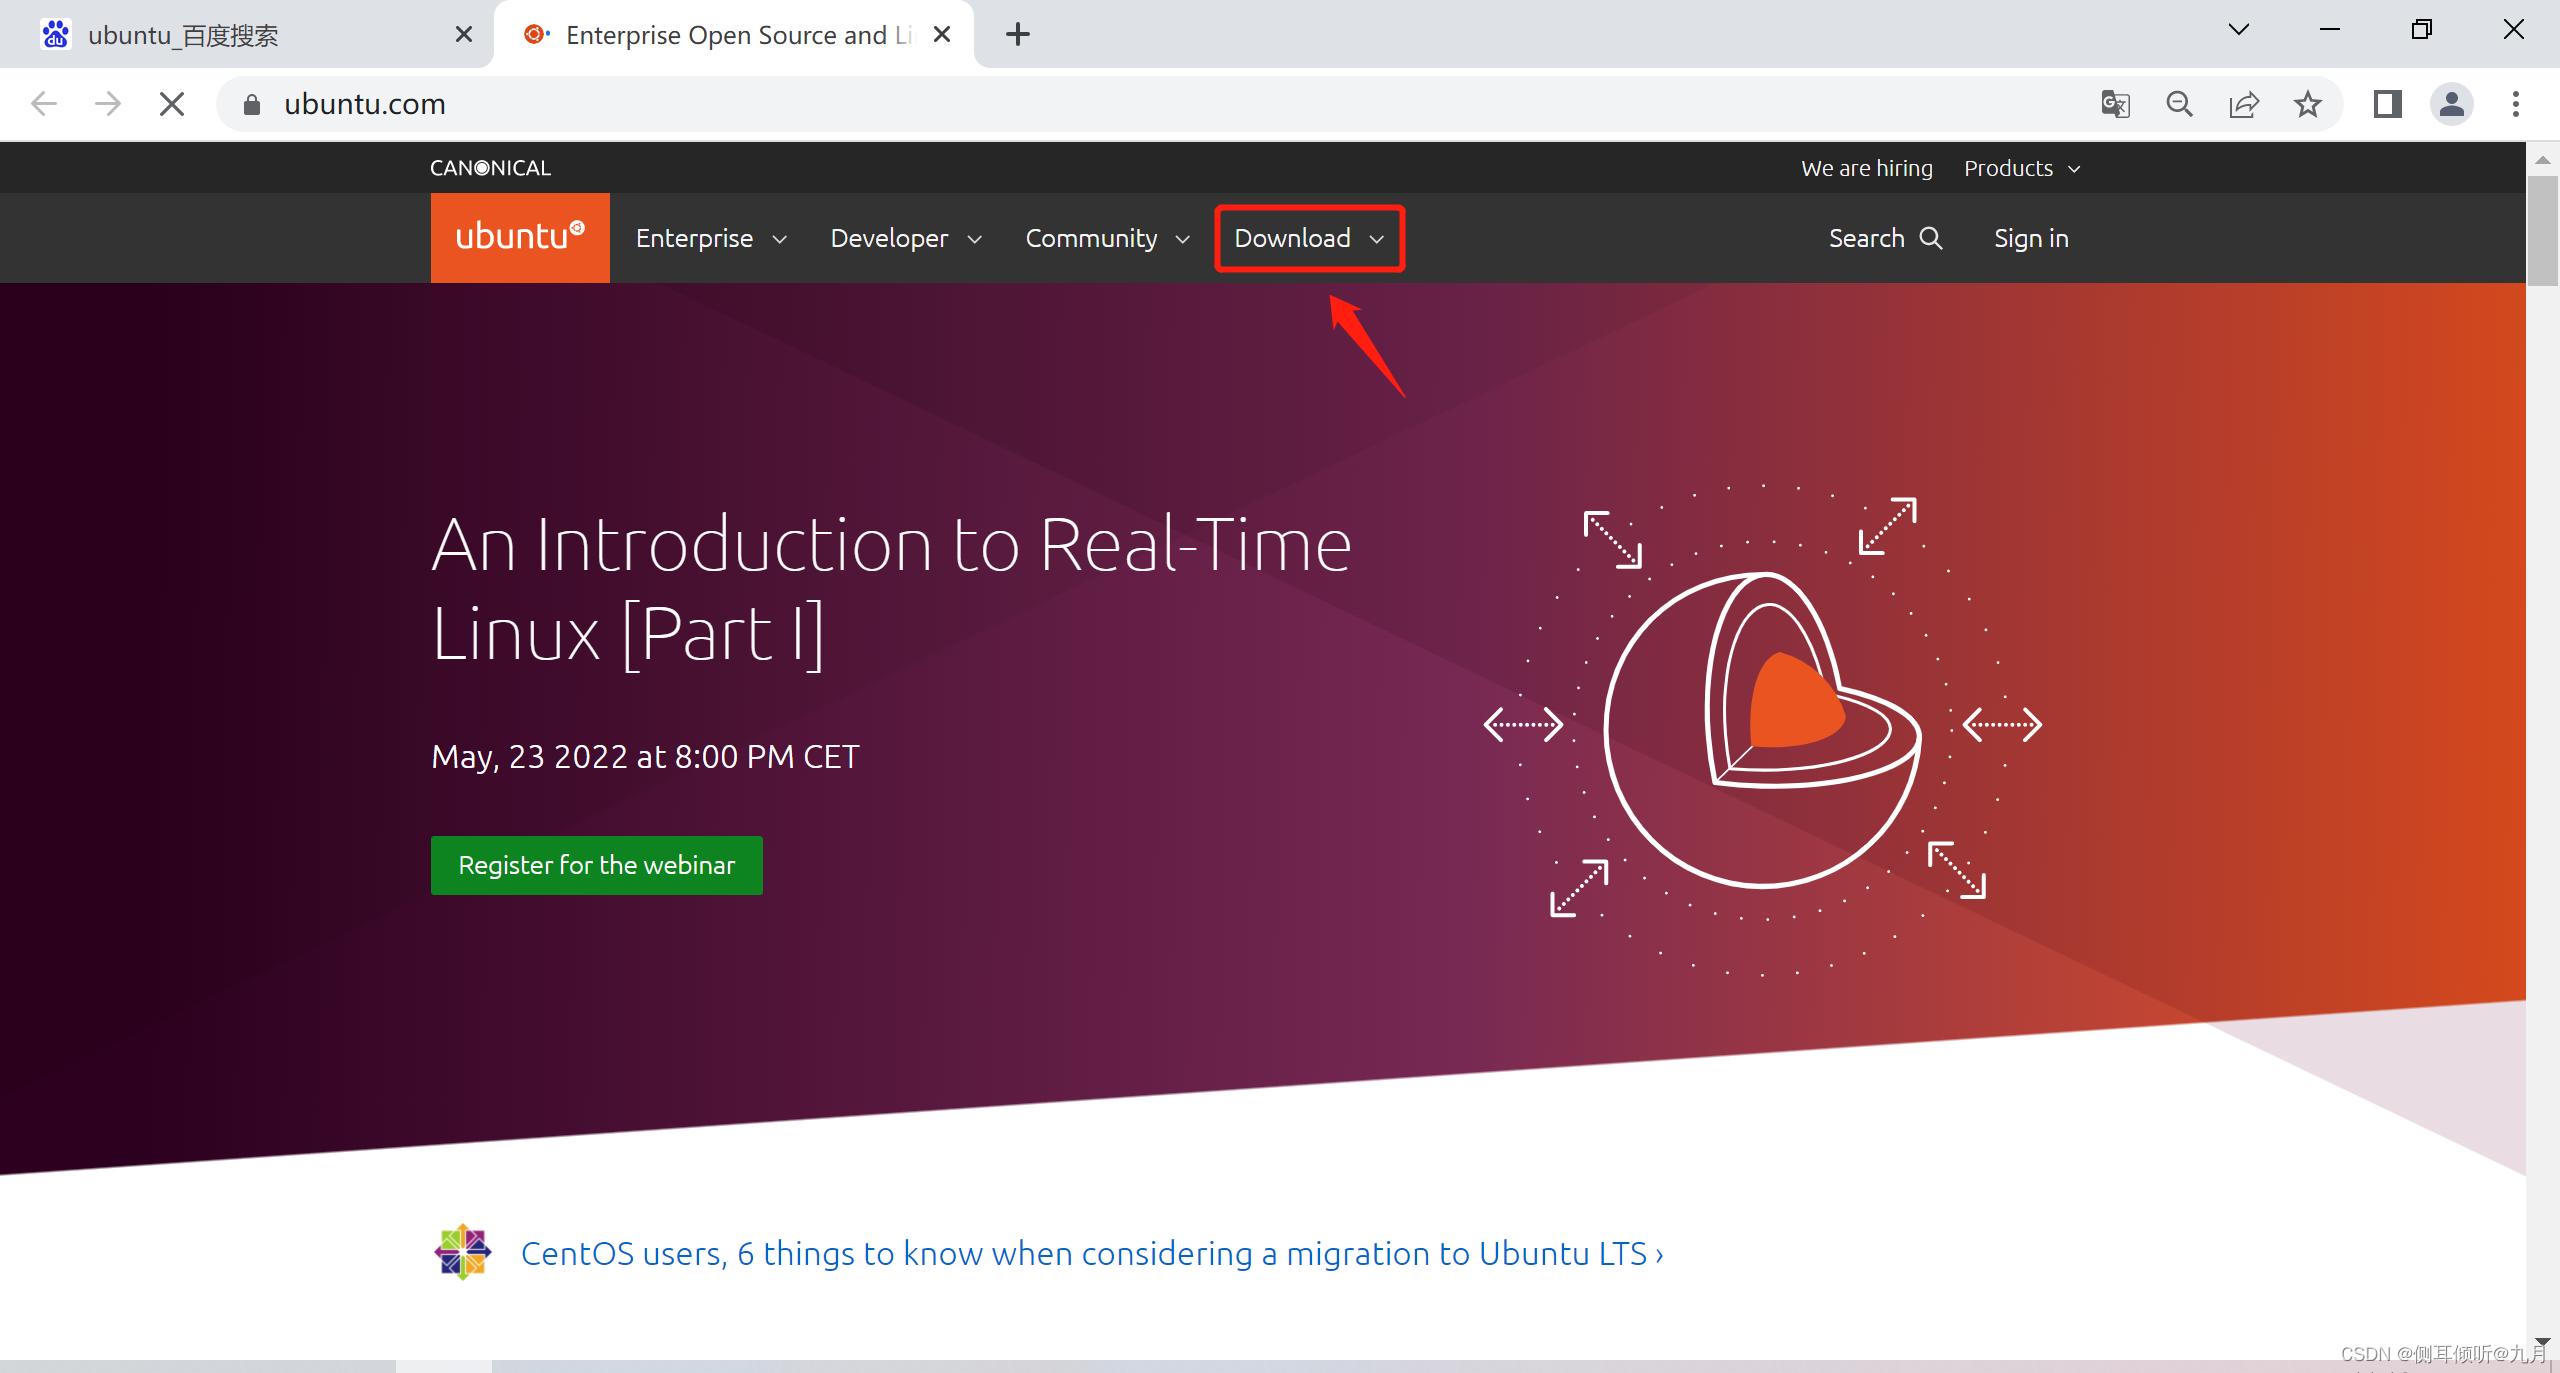Open the tab search chevron

pyautogui.click(x=2238, y=30)
